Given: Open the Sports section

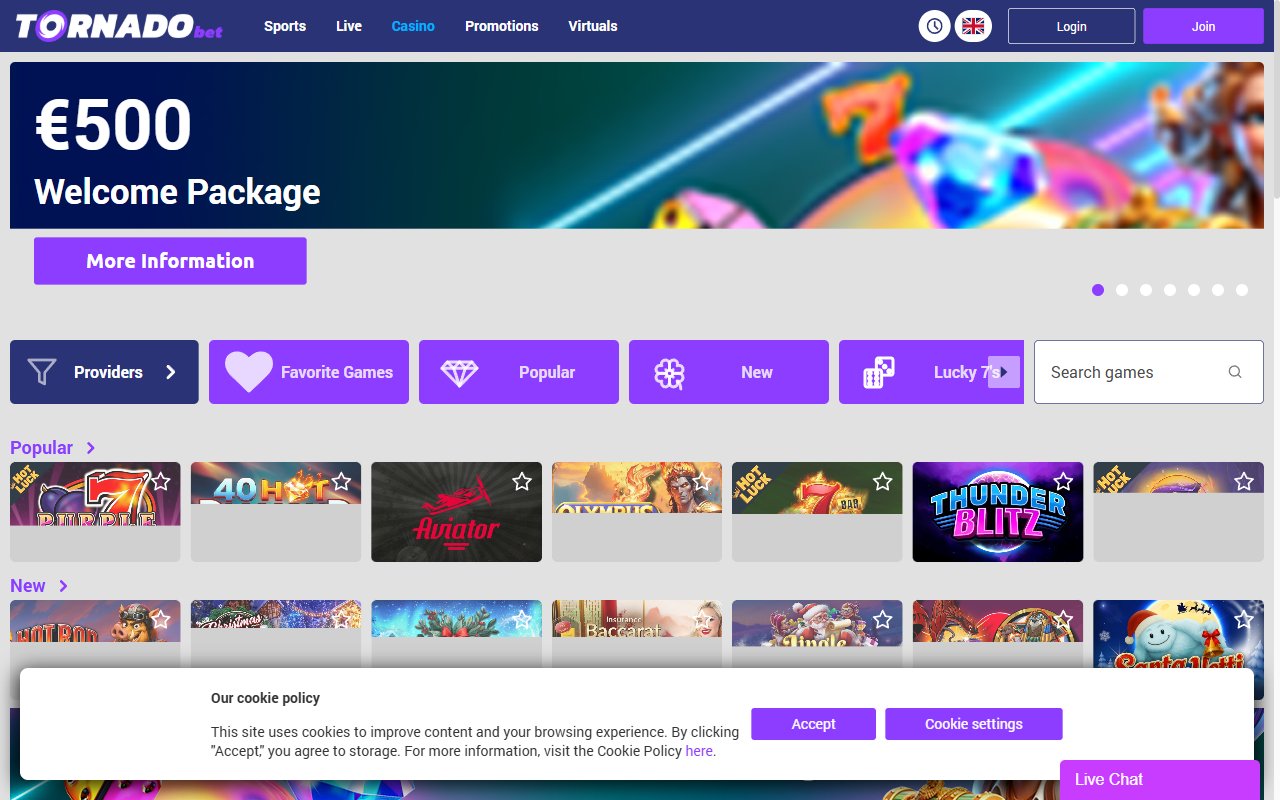Looking at the screenshot, I should (x=285, y=26).
